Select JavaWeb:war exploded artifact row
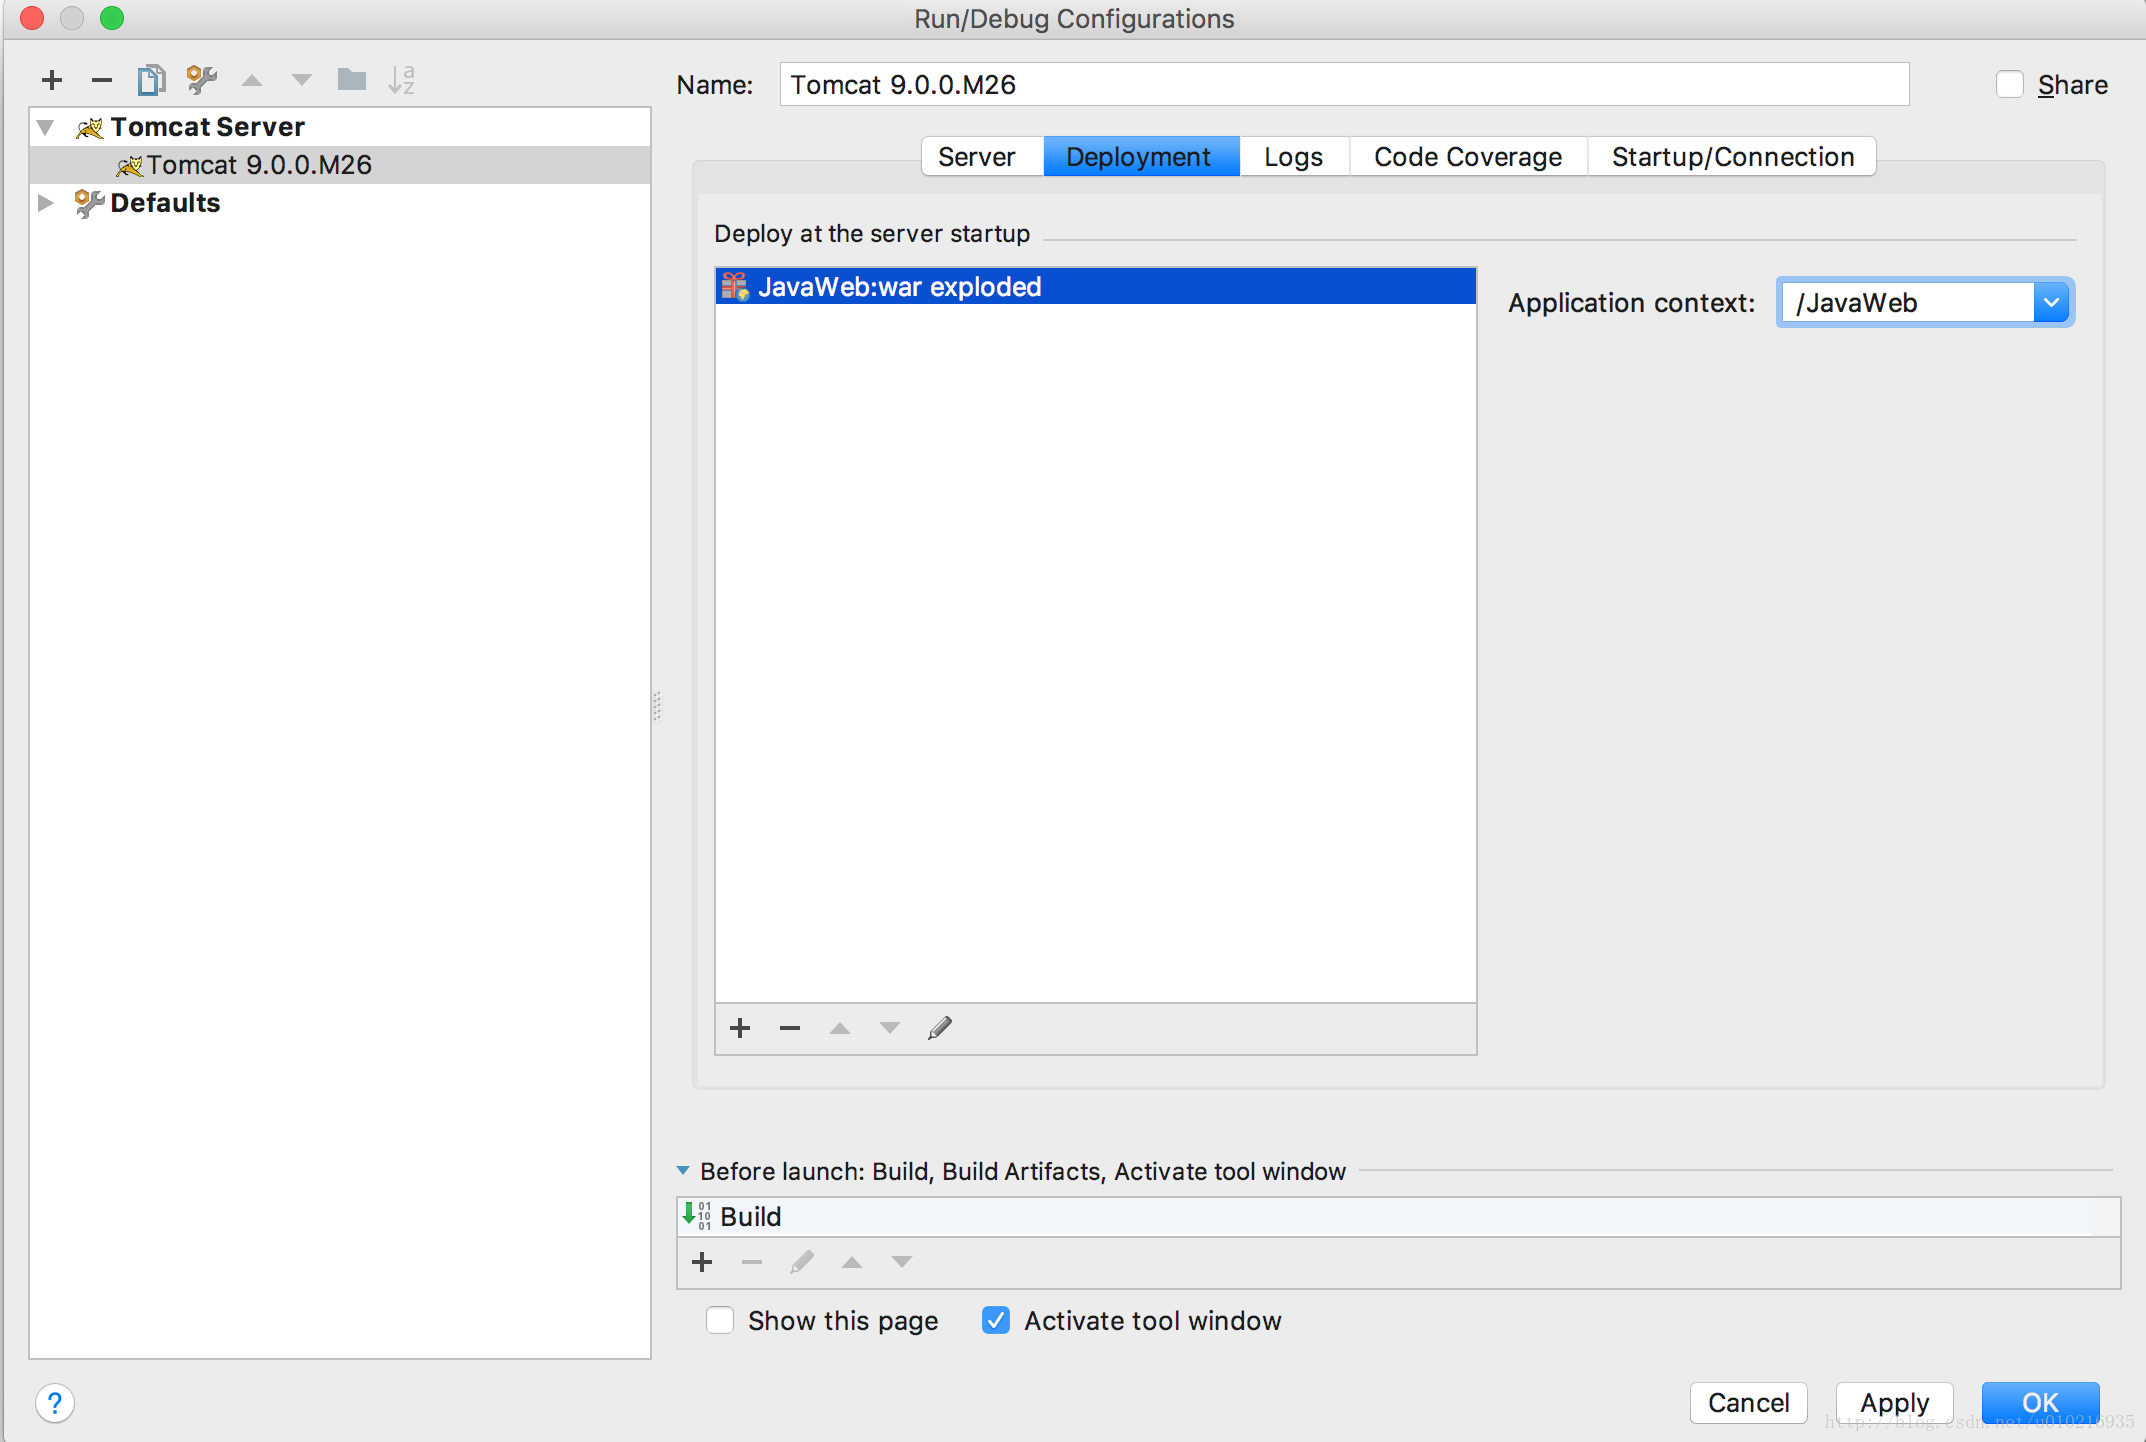Viewport: 2146px width, 1442px height. pos(1096,286)
